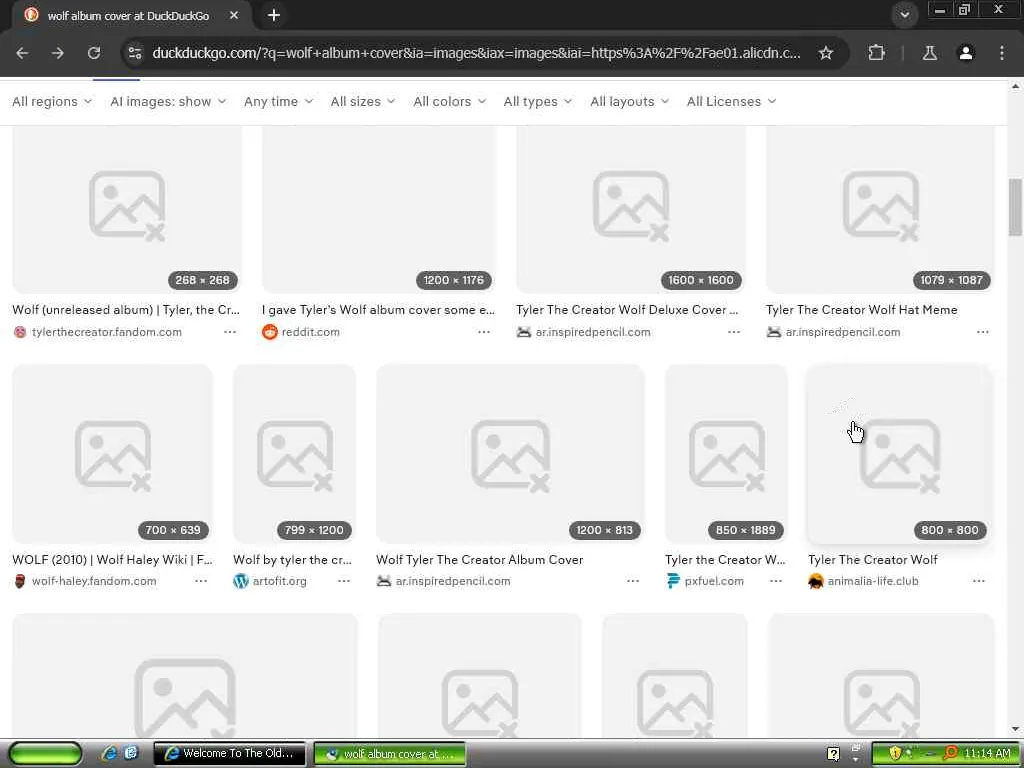View site information icon in address bar

(x=135, y=54)
